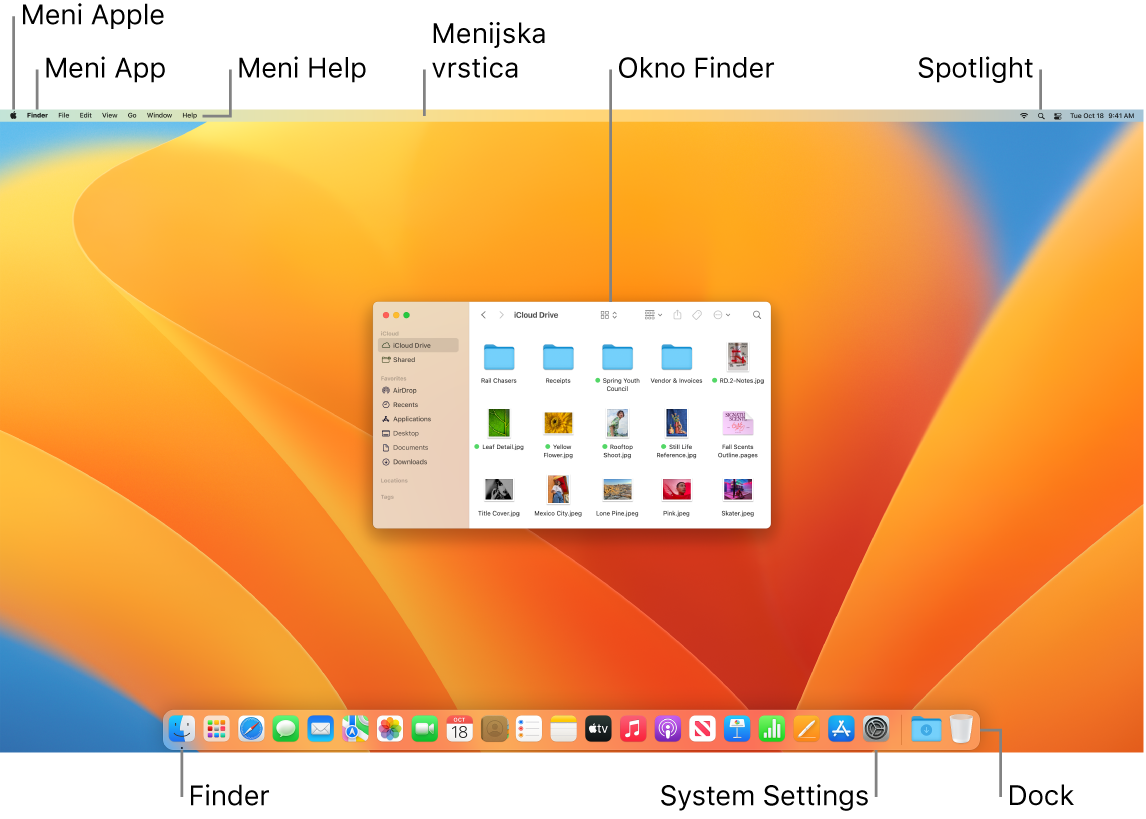Open the view options dropdown in the toolbar

pos(653,315)
